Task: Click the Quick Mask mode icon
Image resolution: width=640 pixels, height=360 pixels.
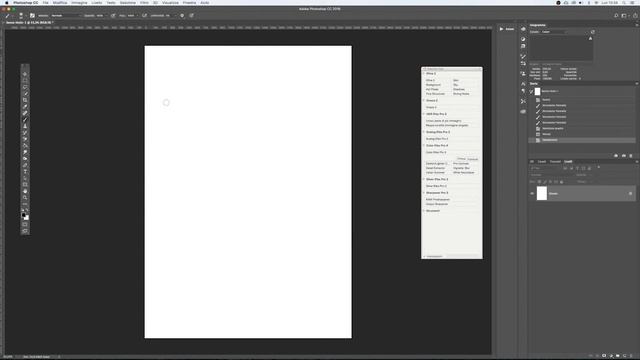Action: [x=25, y=224]
